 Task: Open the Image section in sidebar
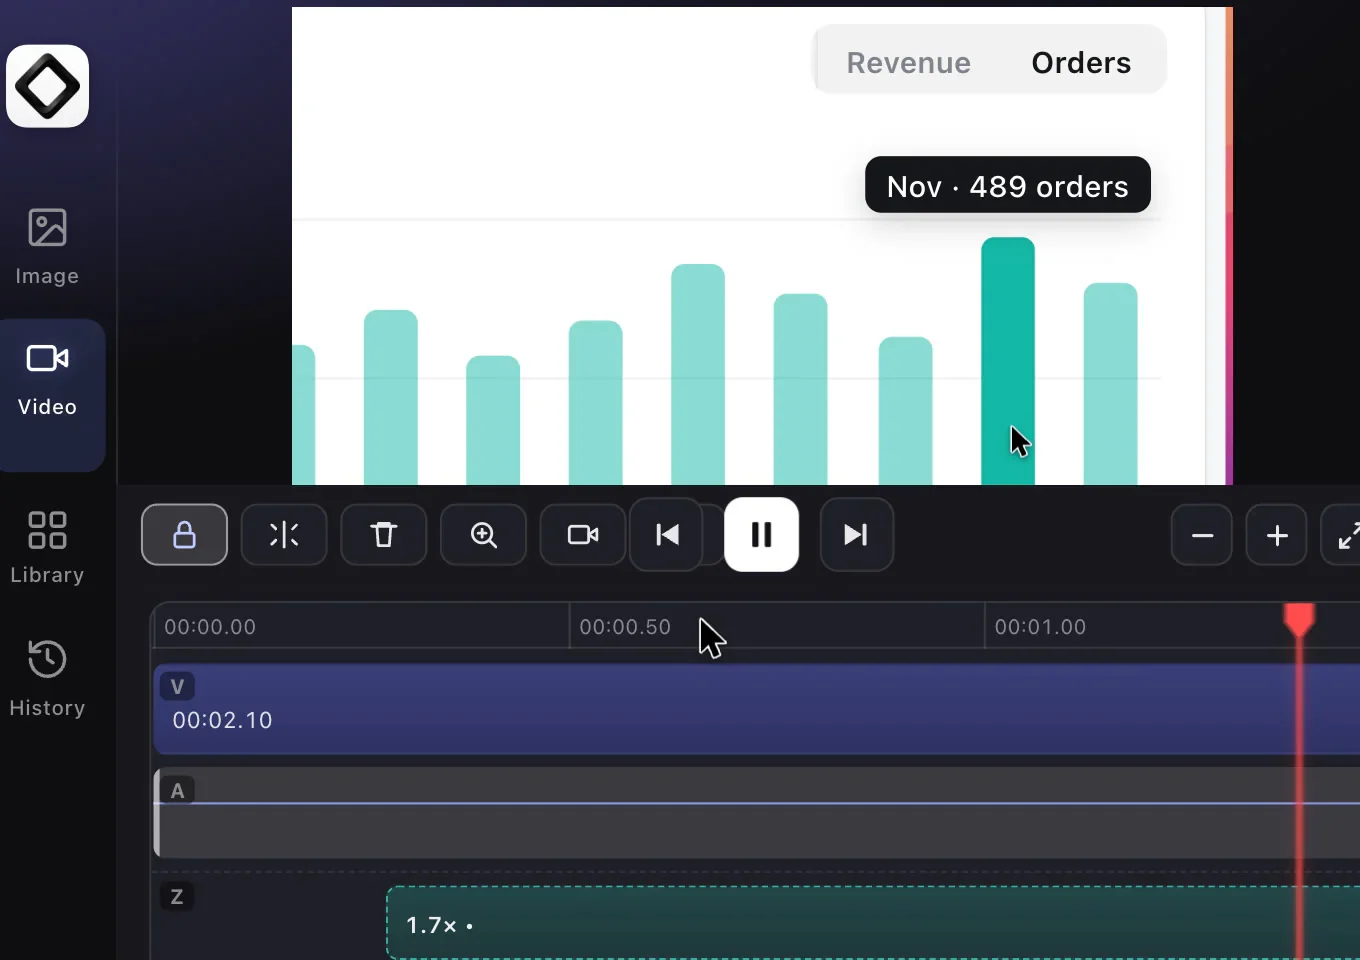[47, 247]
